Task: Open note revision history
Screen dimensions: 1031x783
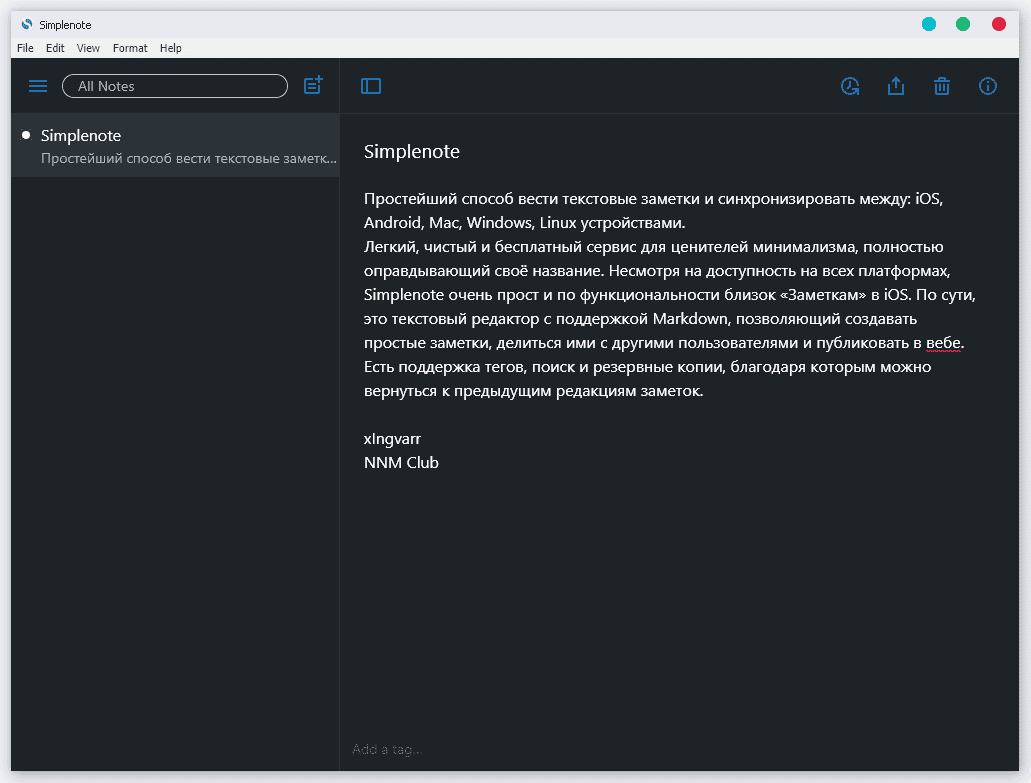Action: point(850,86)
